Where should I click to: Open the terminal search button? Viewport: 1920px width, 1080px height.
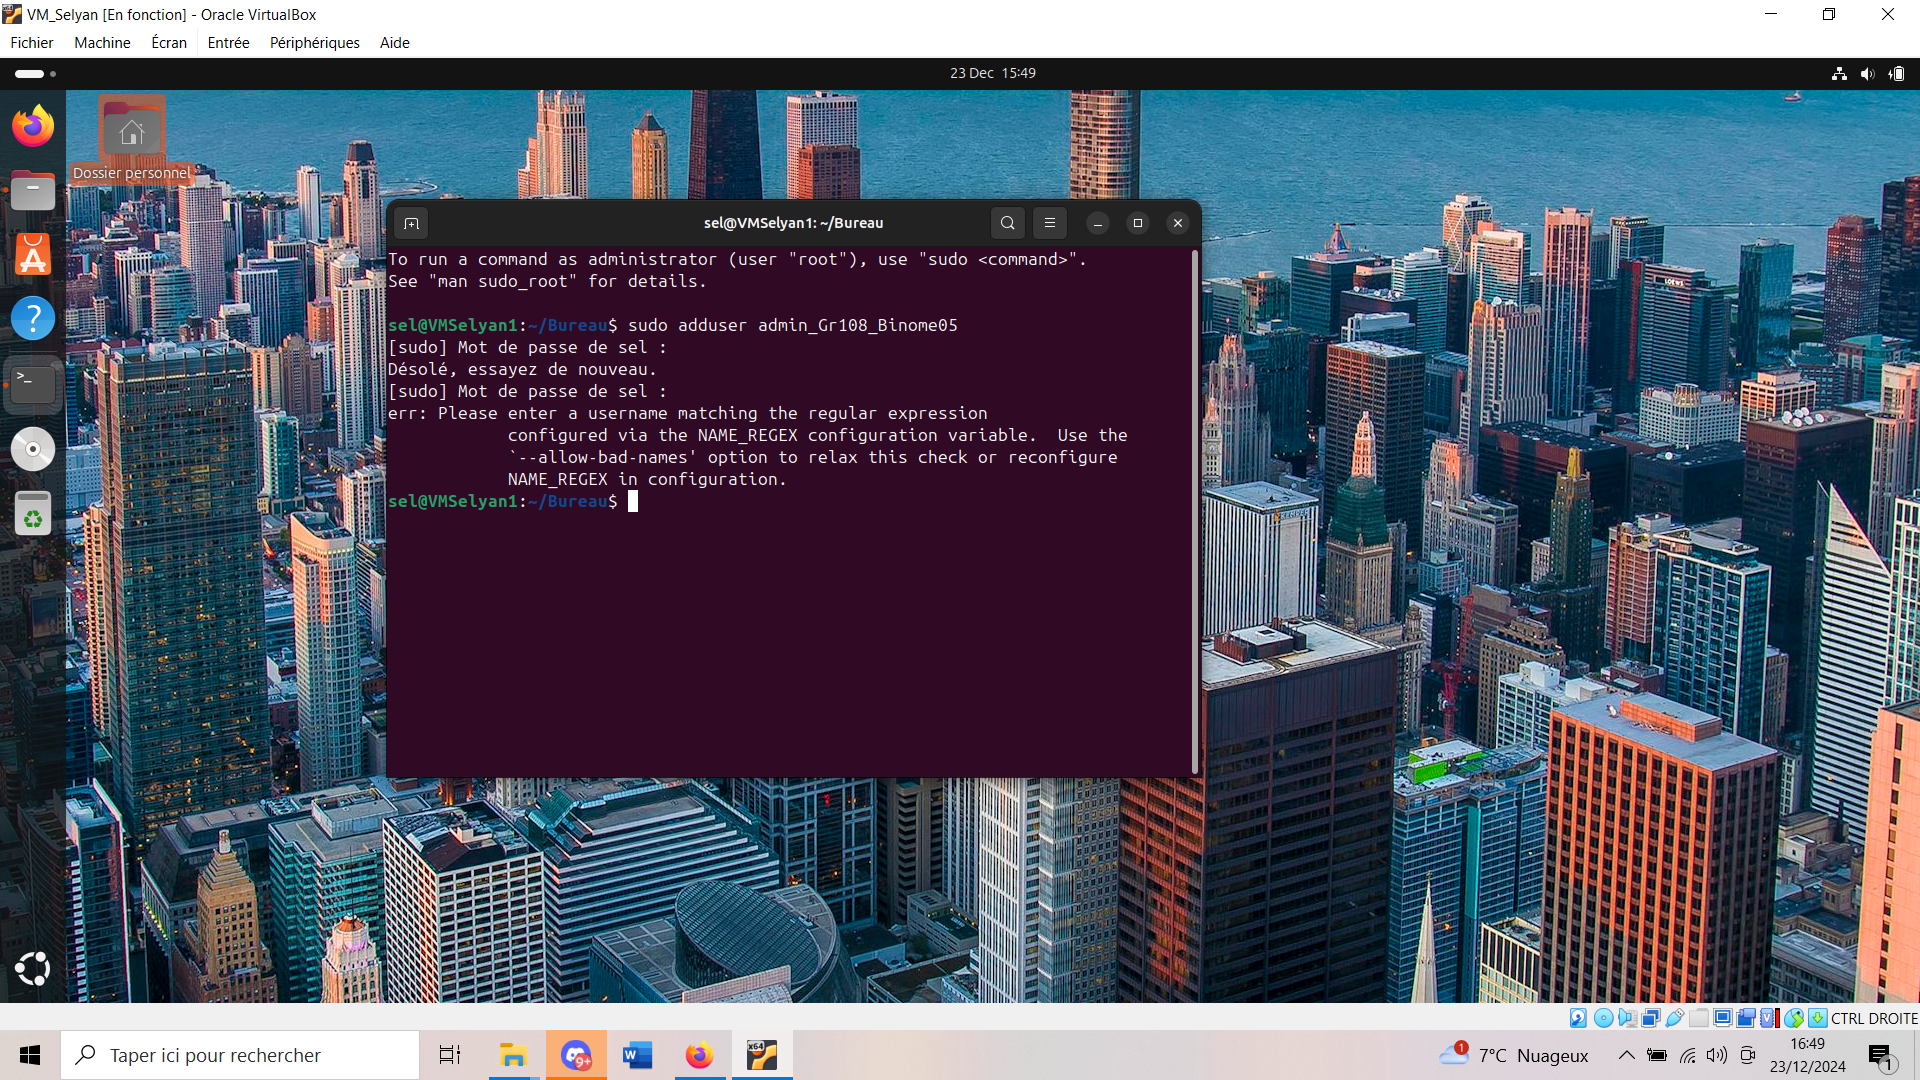1008,223
